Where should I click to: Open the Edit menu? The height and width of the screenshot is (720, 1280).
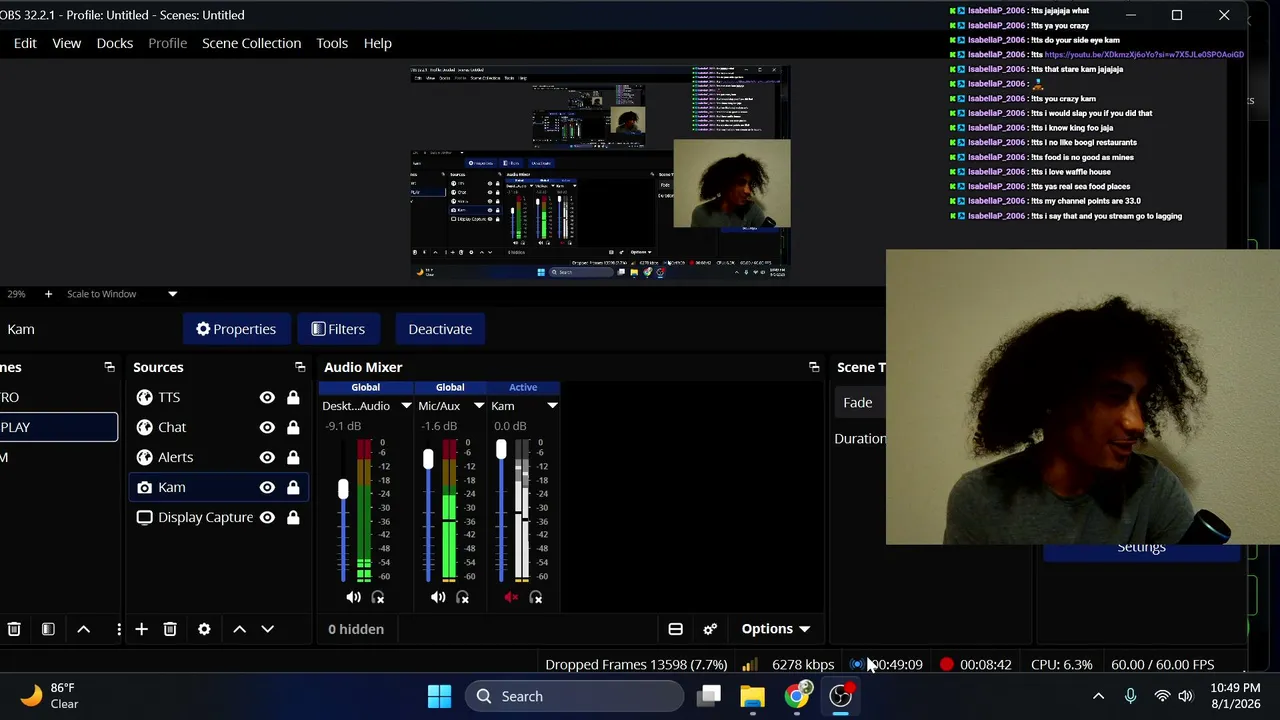[x=25, y=43]
